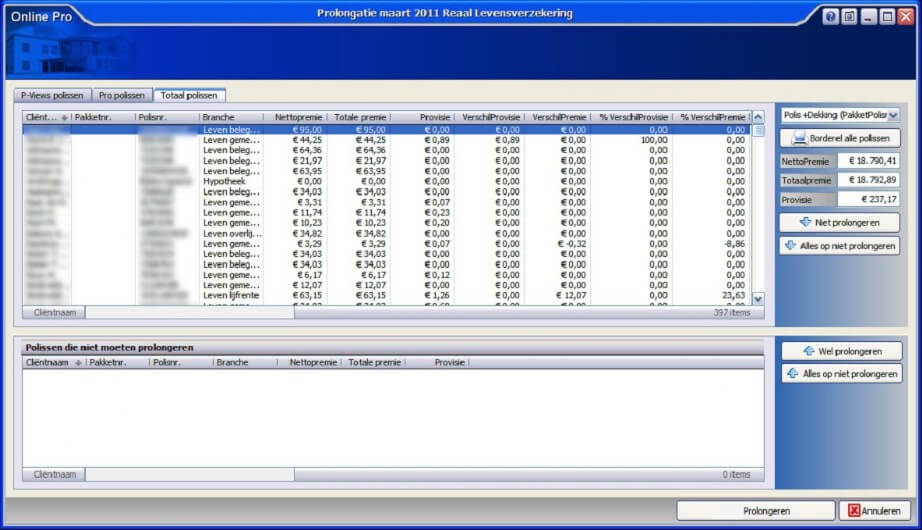Click the € 1,26 Provisie cell
This screenshot has height=530, width=922.
tap(423, 295)
